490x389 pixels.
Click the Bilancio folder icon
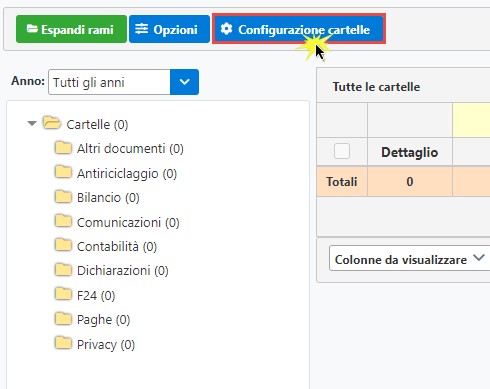[63, 197]
